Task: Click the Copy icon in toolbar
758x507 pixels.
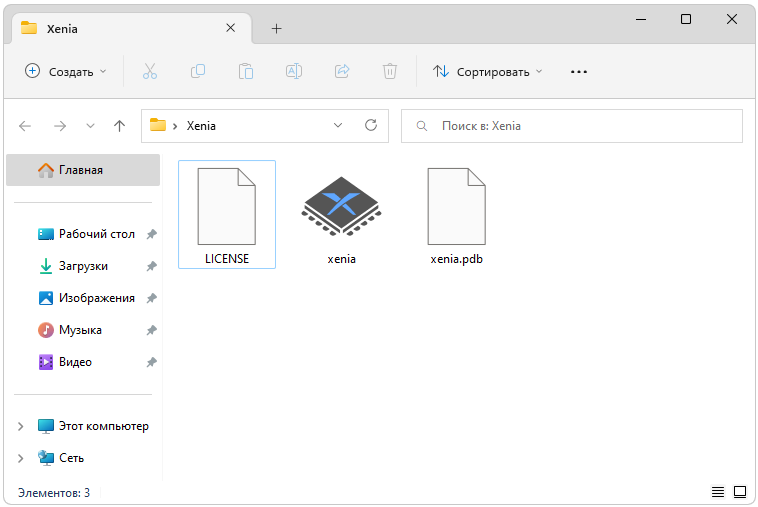Action: (198, 72)
